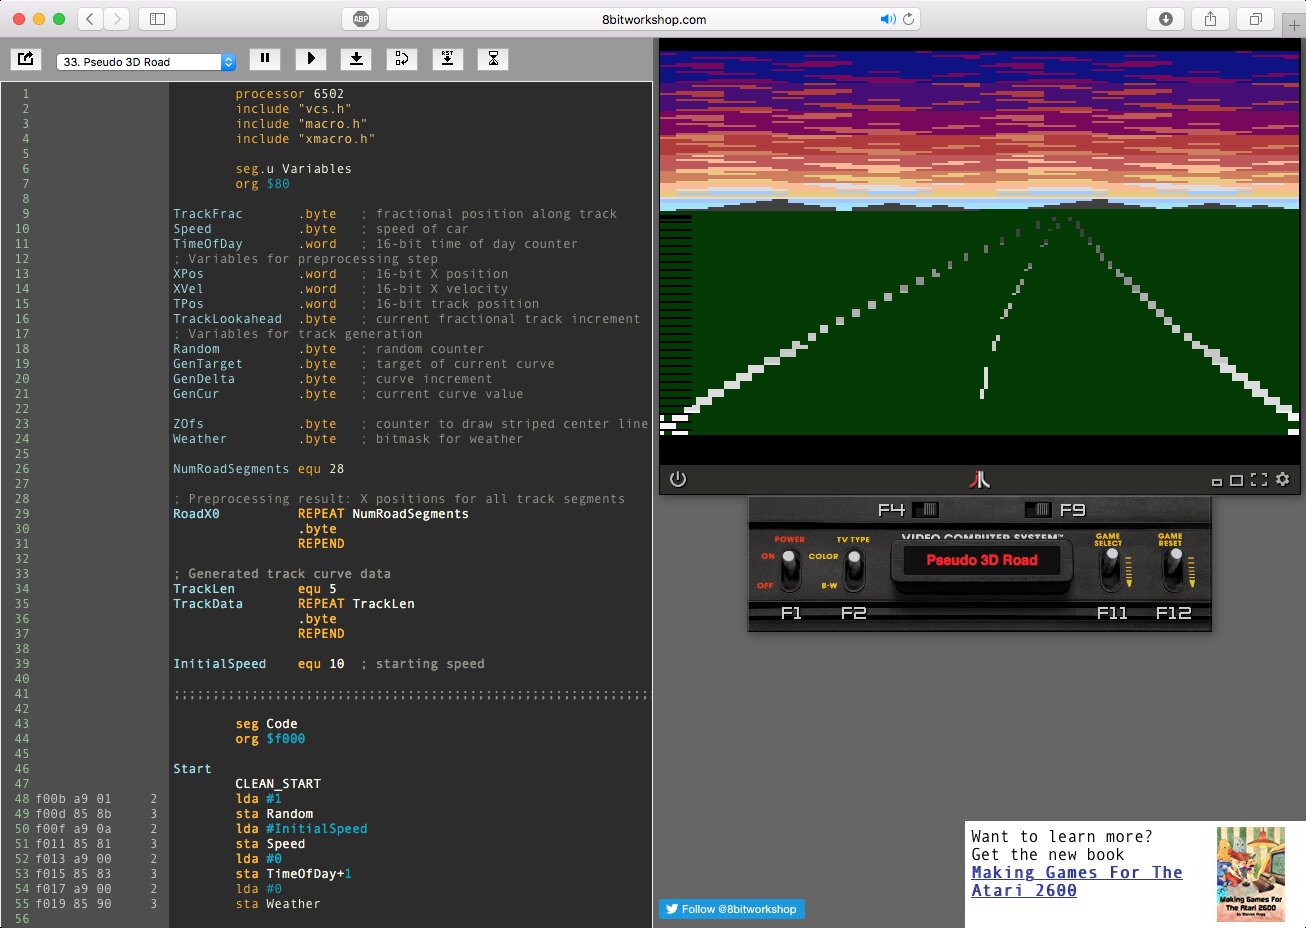Click the share/export icon left of the preset selector
The height and width of the screenshot is (928, 1306).
click(x=26, y=59)
